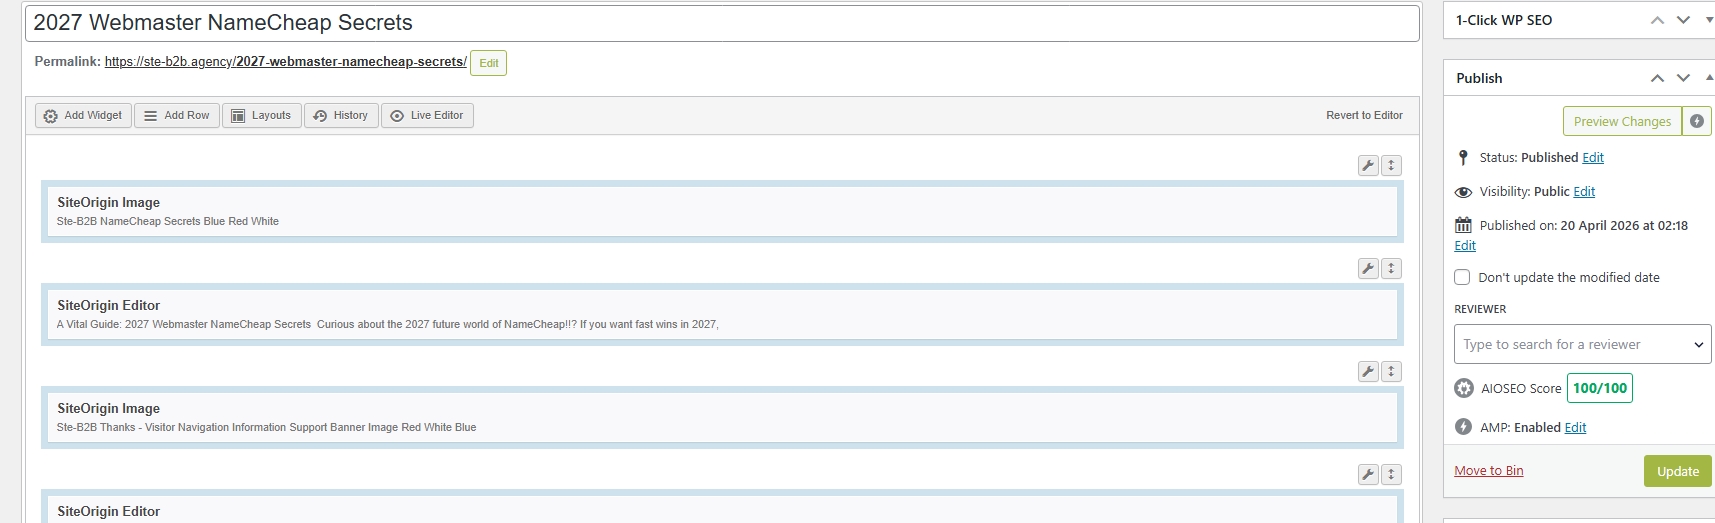Viewport: 1715px width, 523px height.
Task: Open wrench settings for first SiteOrigin Image row
Action: pyautogui.click(x=1368, y=166)
